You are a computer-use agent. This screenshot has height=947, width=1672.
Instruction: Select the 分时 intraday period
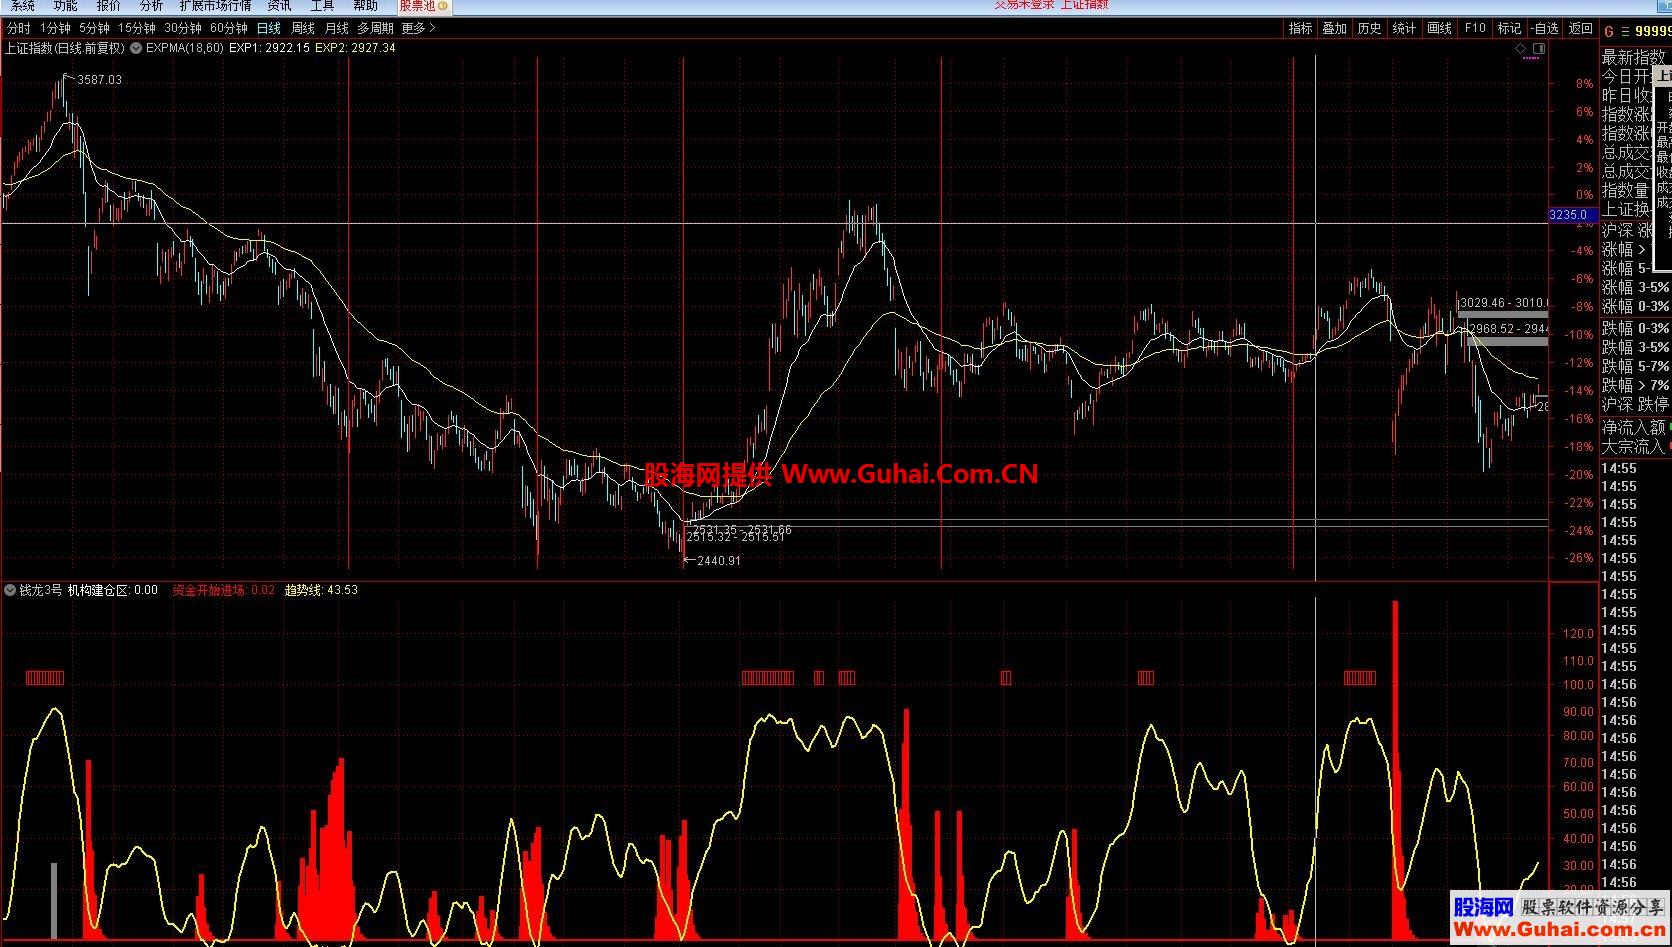click(x=18, y=28)
